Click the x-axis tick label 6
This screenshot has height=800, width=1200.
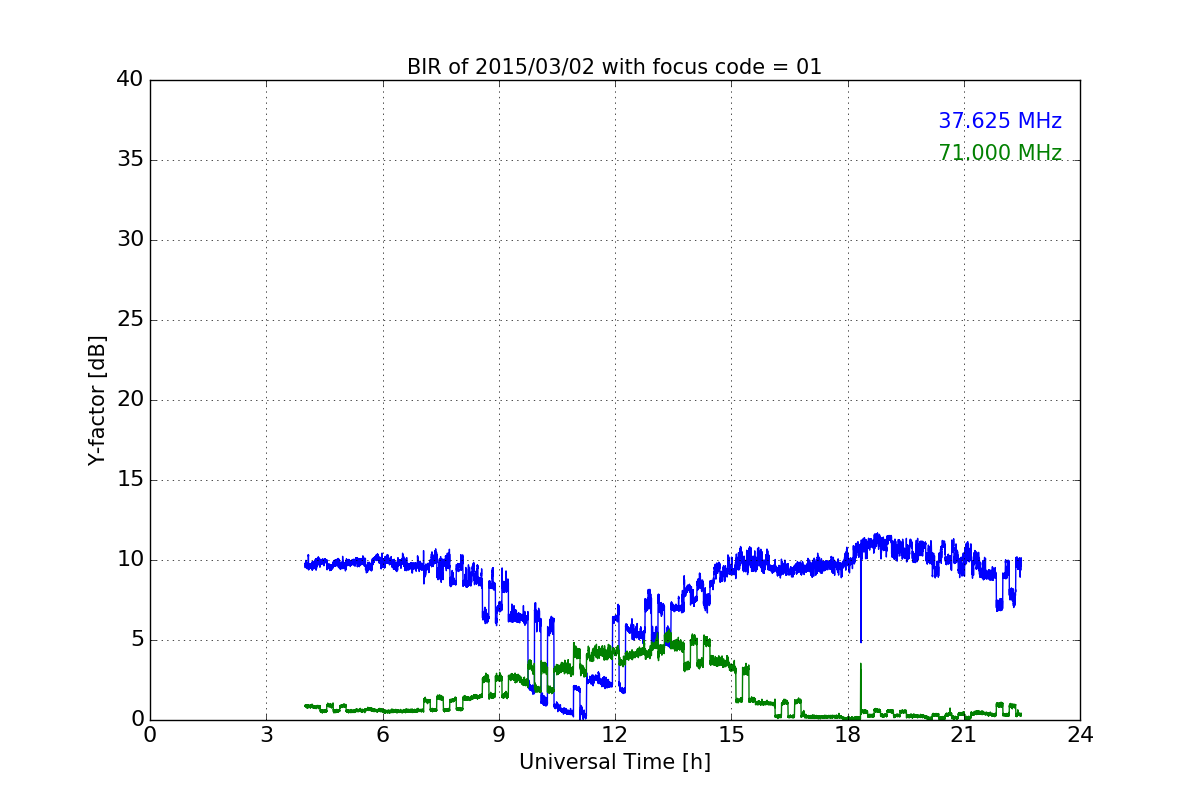click(382, 735)
